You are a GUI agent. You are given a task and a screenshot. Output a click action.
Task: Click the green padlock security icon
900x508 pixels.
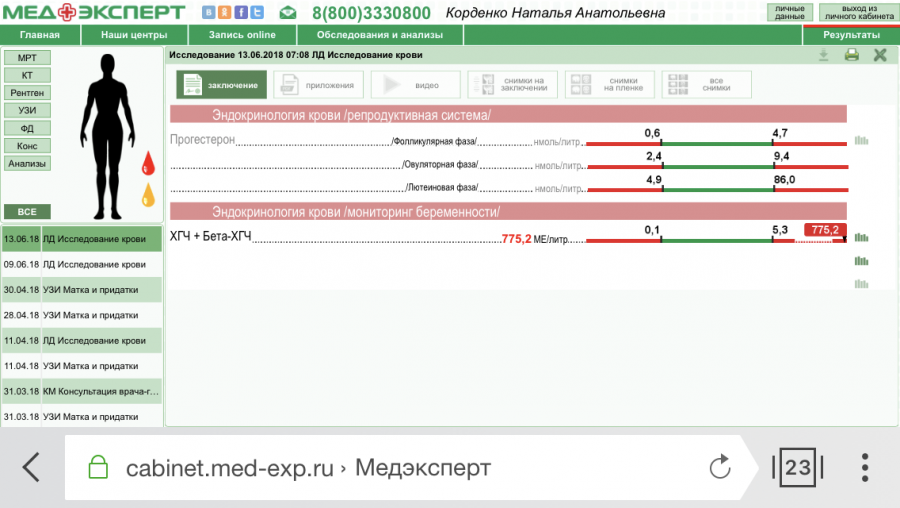click(98, 467)
